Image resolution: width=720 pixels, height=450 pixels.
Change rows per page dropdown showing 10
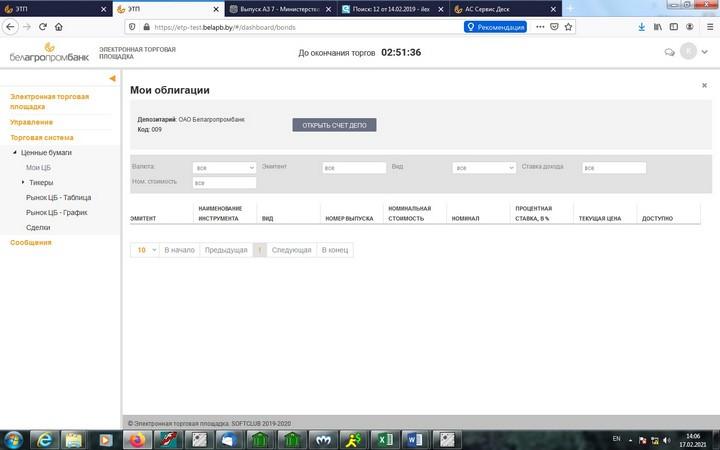point(145,250)
